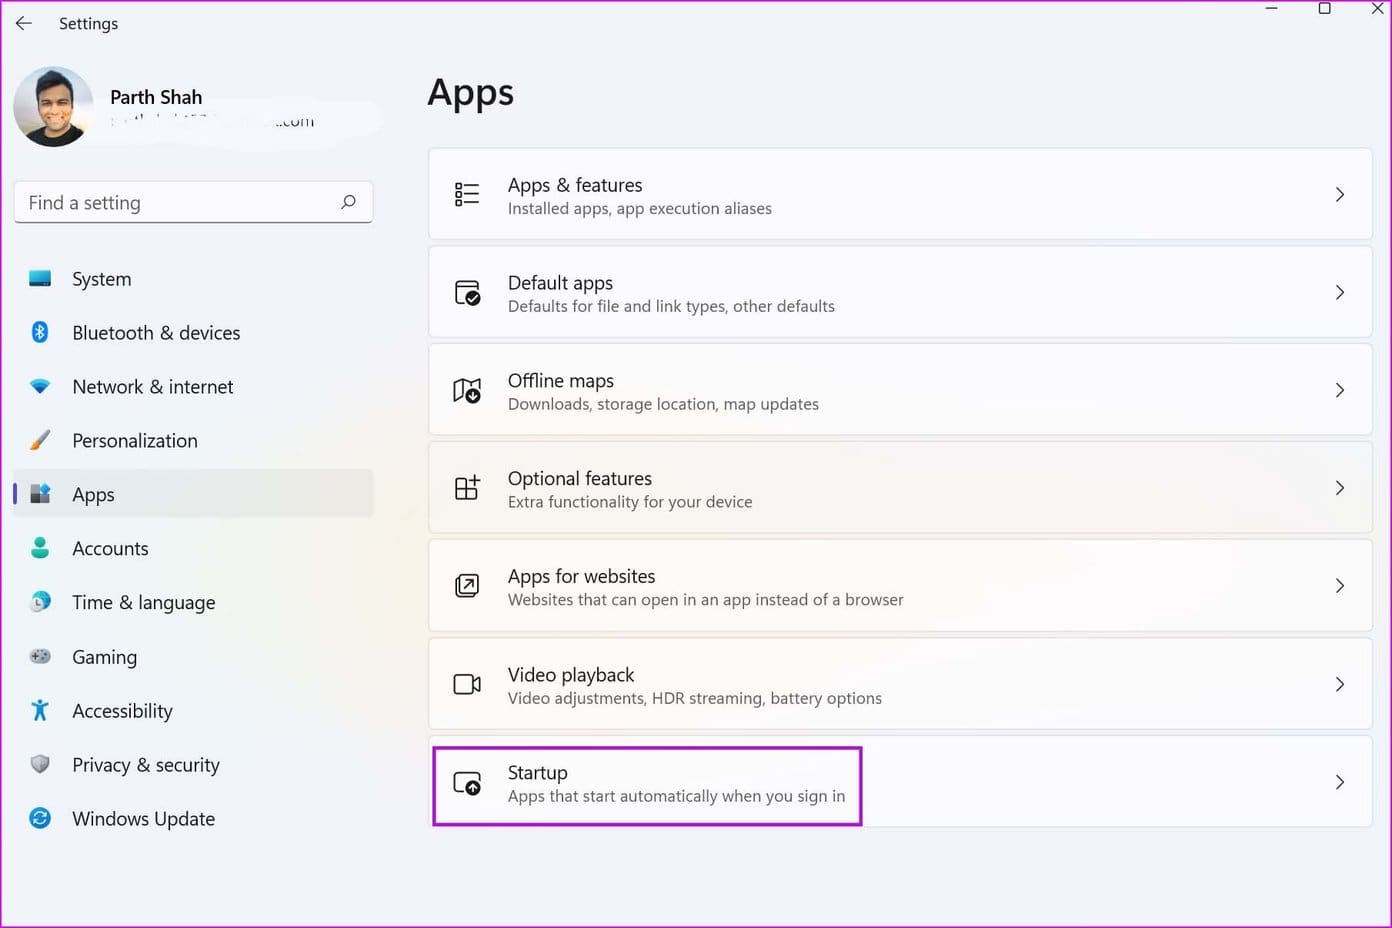Click the Accounts person icon
The height and width of the screenshot is (928, 1392).
click(40, 548)
